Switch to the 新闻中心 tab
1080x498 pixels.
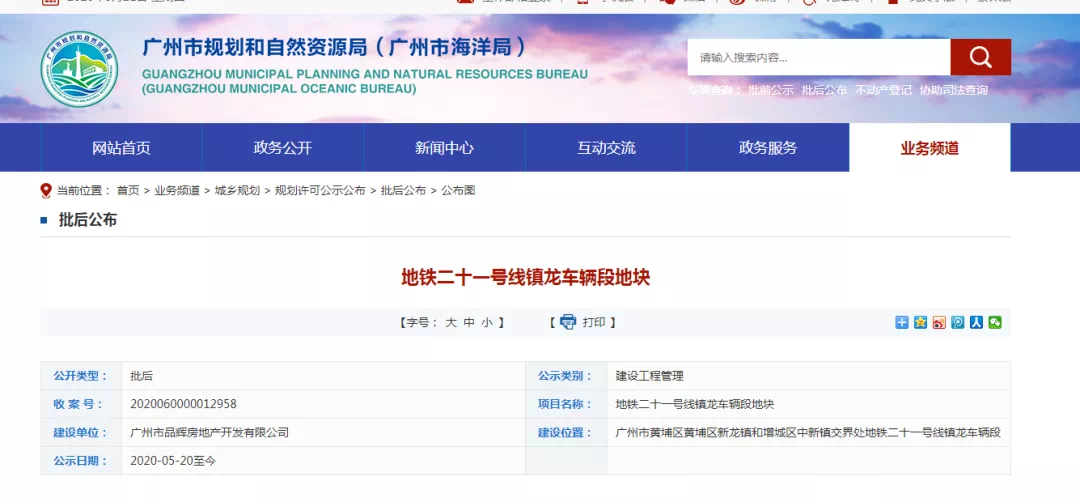click(x=444, y=148)
